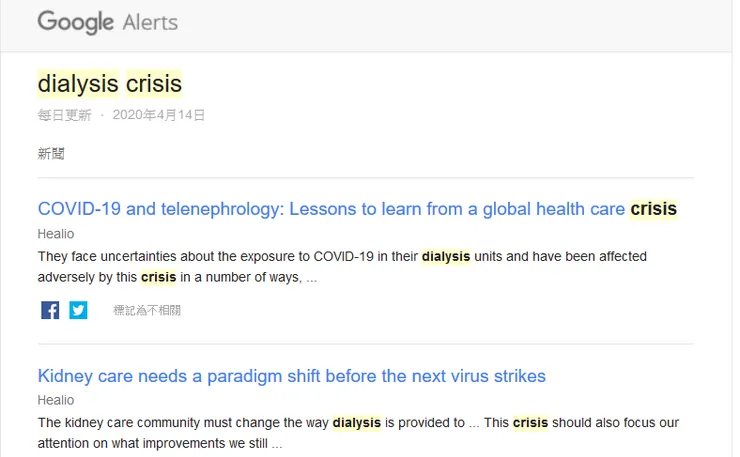Click highlighted "dialysis" in the second article snippet
This screenshot has width=740, height=457.
(356, 423)
